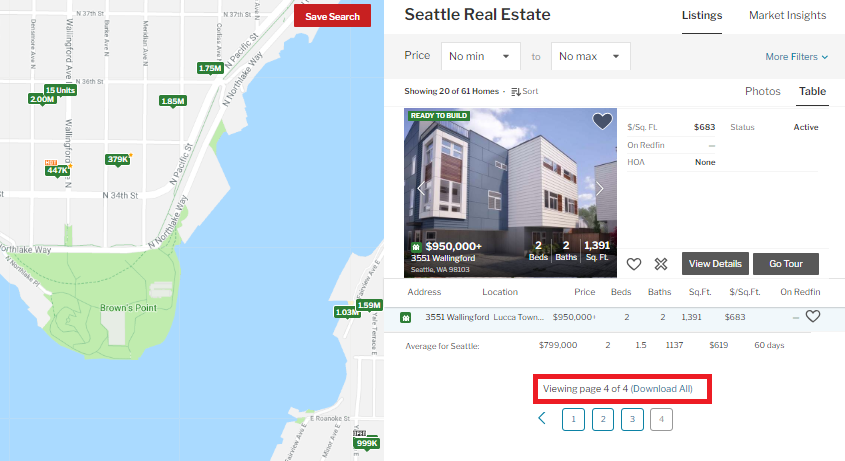Favorite the listing with the photo heart icon

(602, 121)
